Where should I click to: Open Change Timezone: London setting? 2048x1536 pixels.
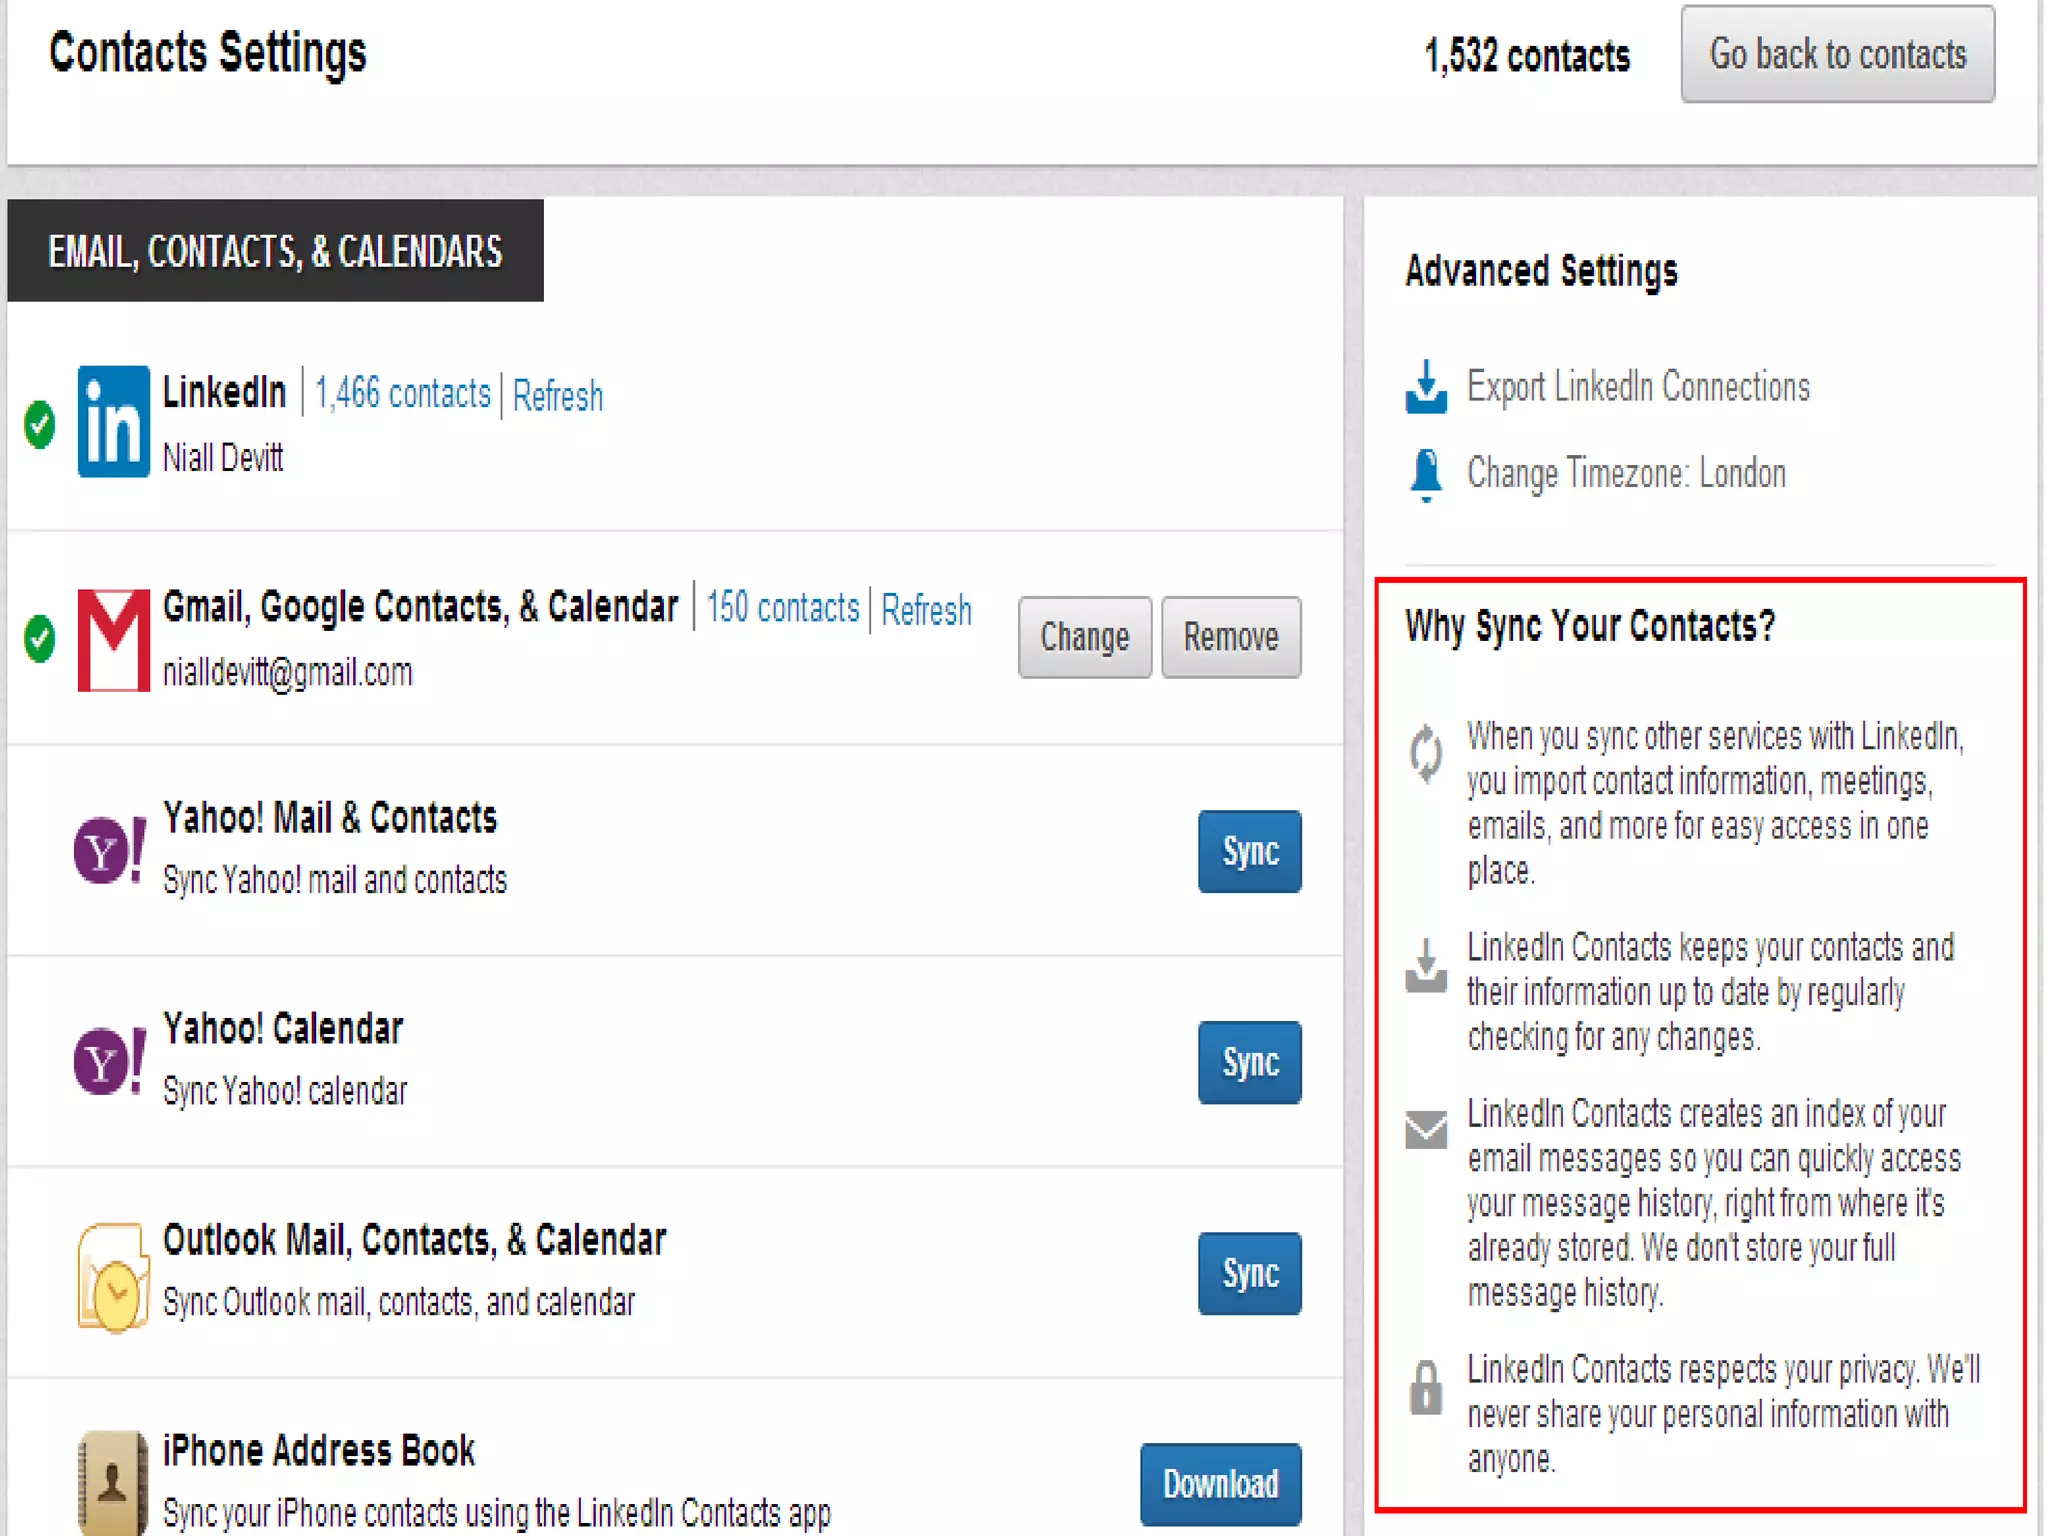point(1626,473)
